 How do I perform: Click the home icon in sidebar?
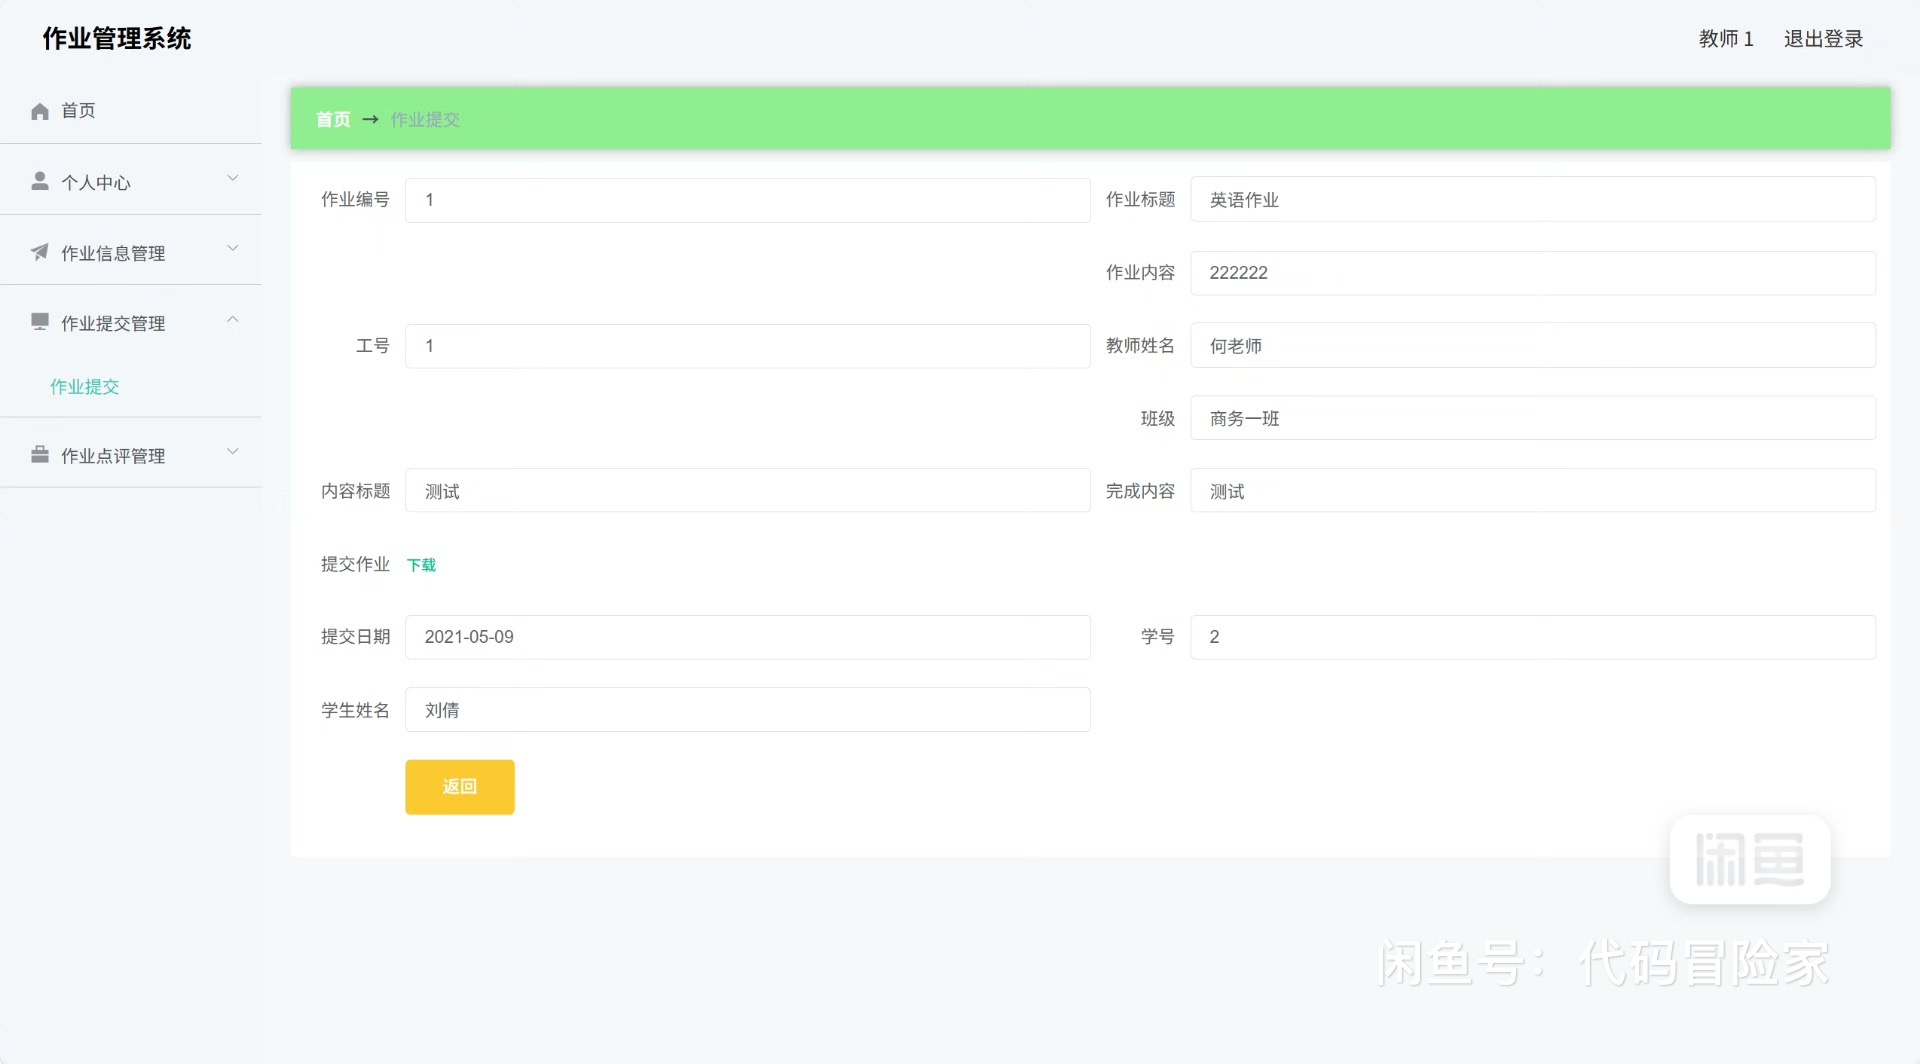click(x=40, y=111)
